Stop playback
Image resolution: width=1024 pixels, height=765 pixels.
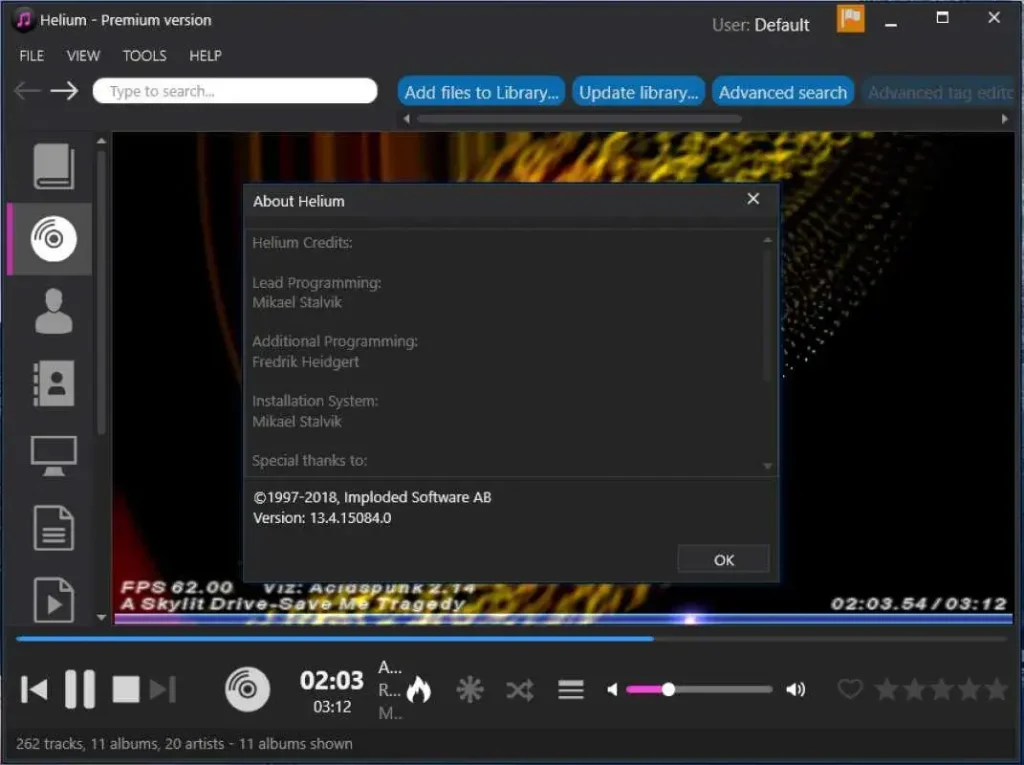(x=125, y=689)
